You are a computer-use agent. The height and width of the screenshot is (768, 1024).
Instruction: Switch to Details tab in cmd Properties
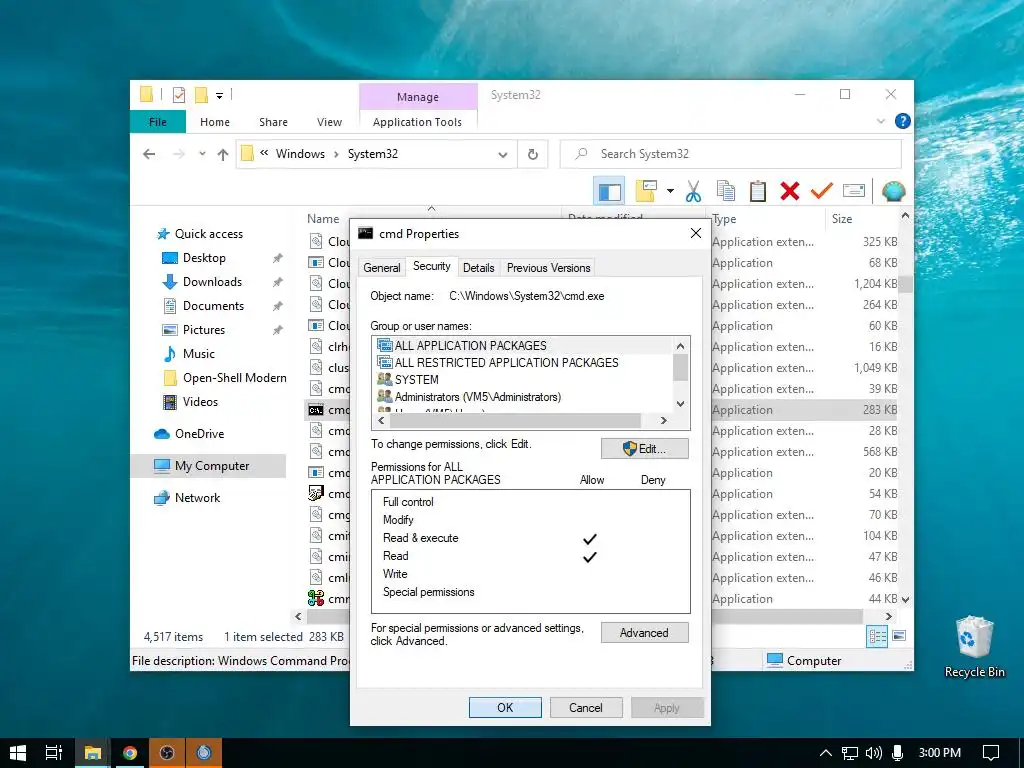(479, 267)
